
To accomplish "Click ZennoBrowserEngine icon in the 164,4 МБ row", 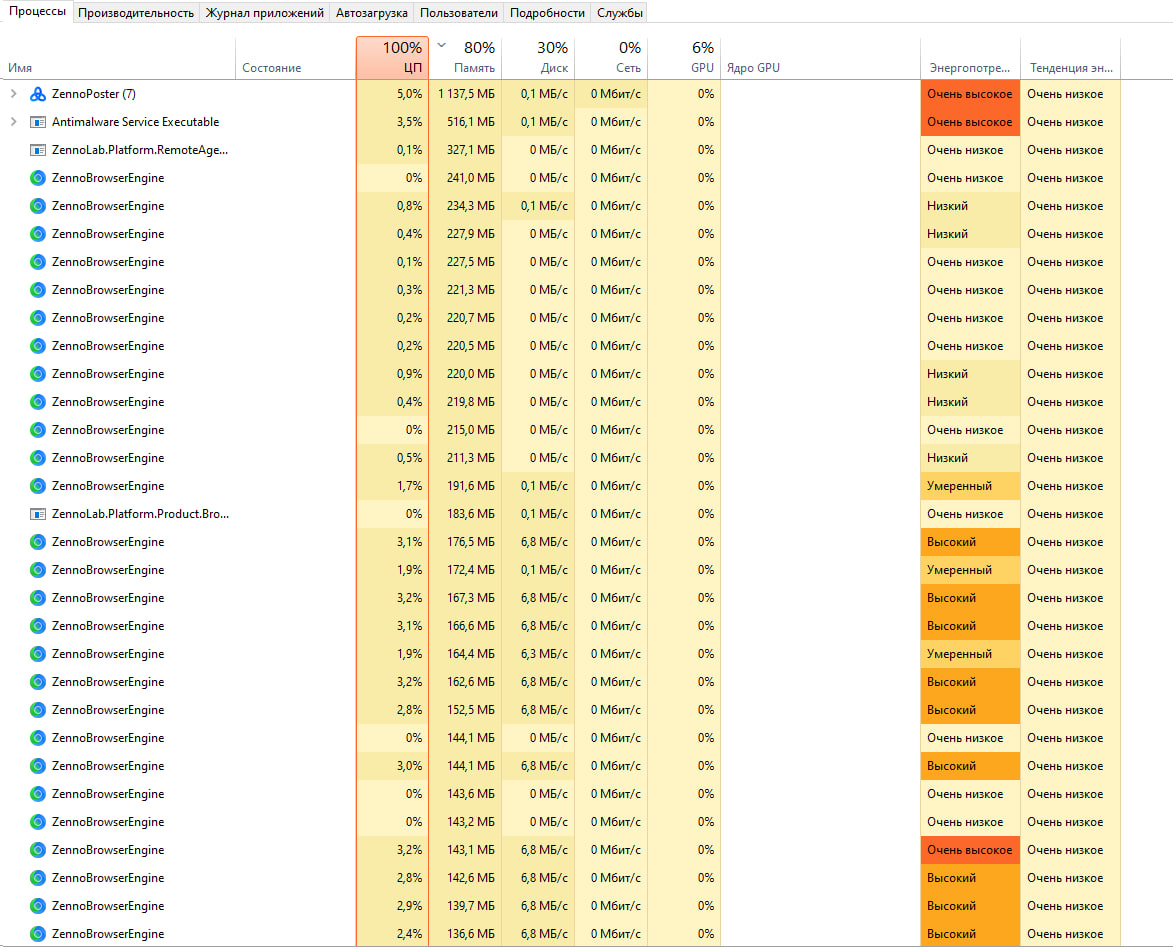I will point(38,654).
